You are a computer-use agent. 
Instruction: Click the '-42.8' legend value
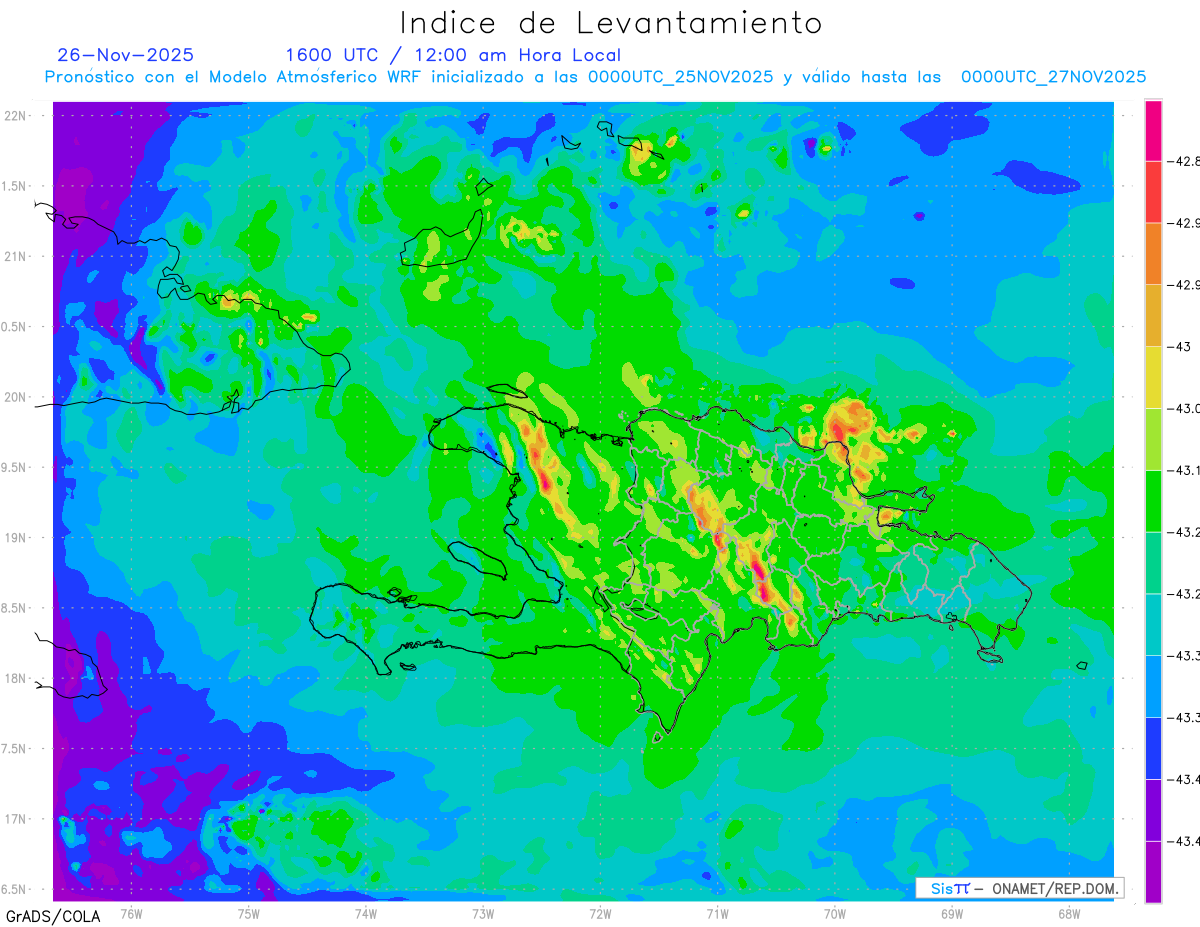[x=1184, y=160]
